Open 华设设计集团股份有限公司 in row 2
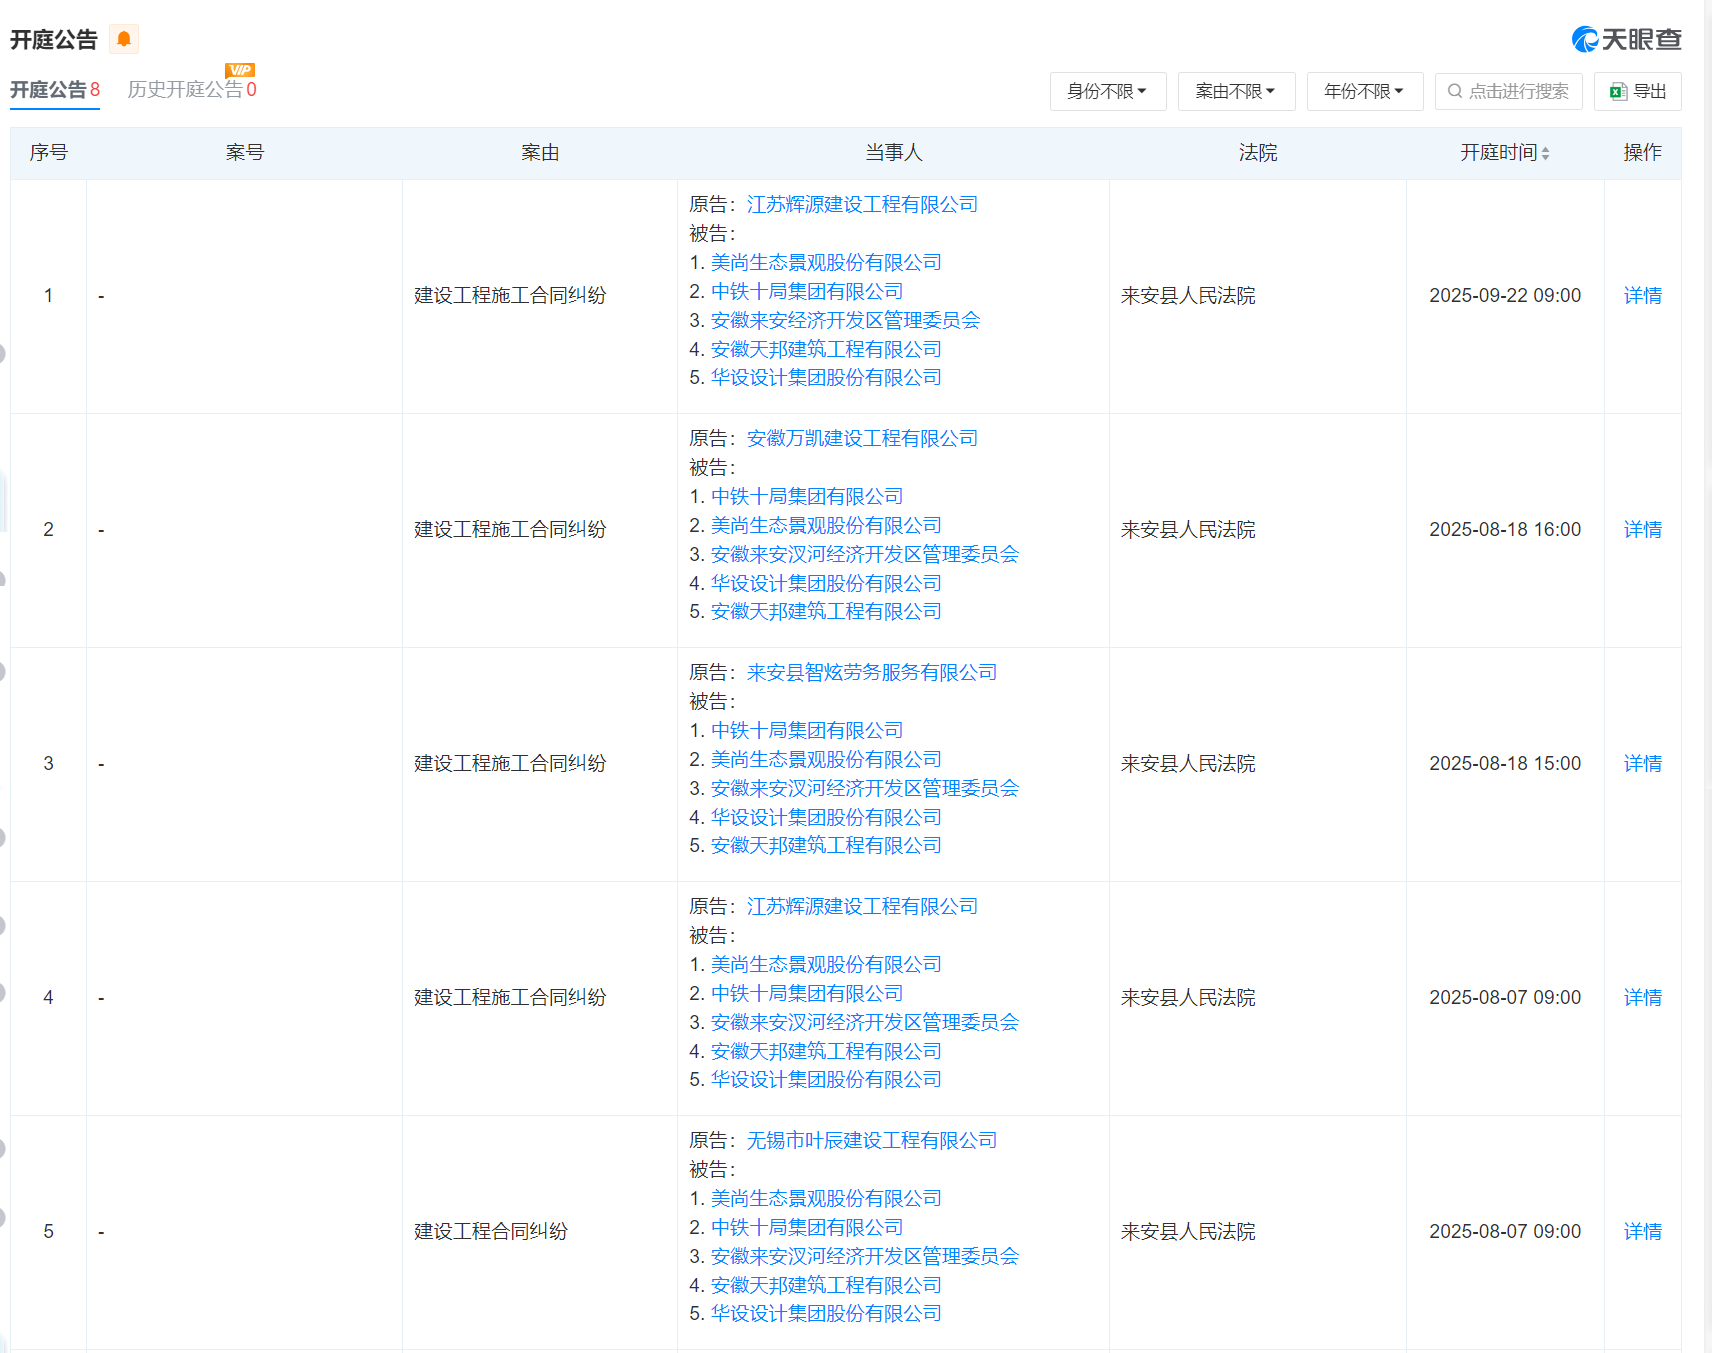Image resolution: width=1712 pixels, height=1353 pixels. (x=826, y=584)
